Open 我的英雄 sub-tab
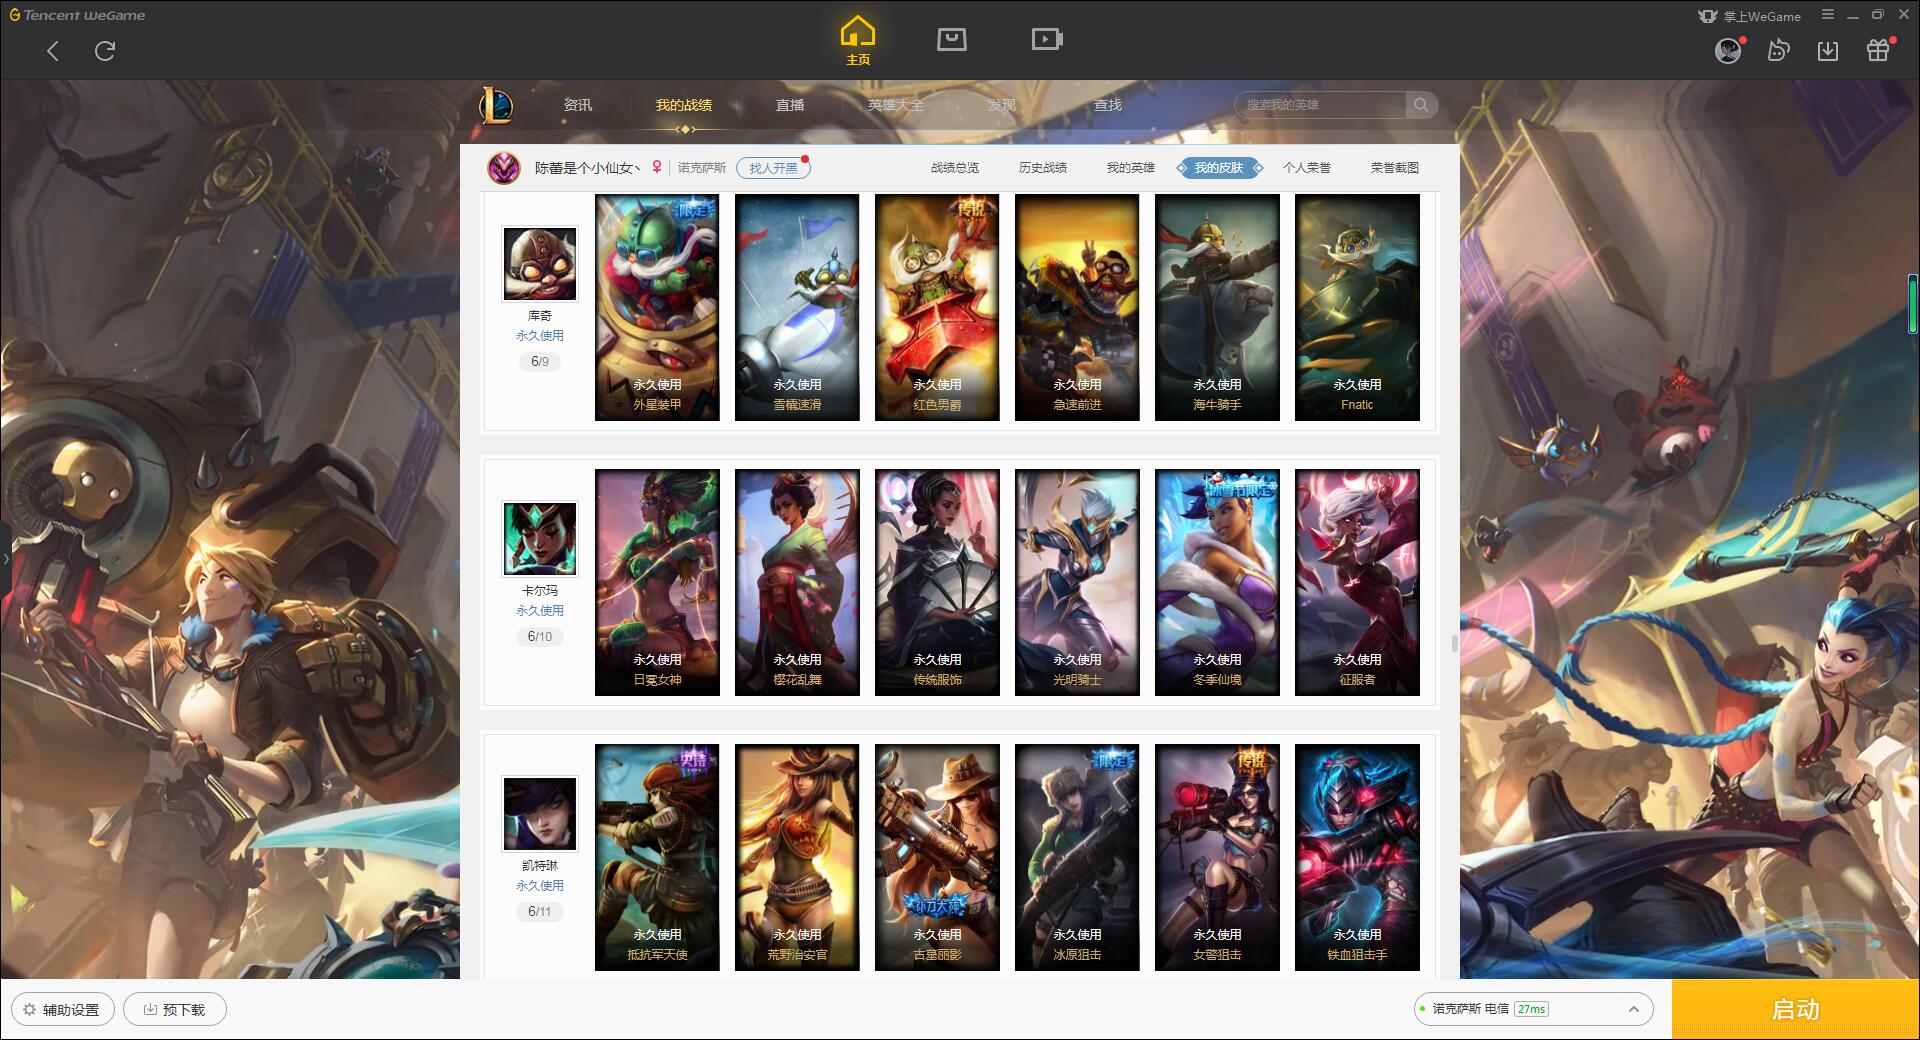 [x=1131, y=168]
